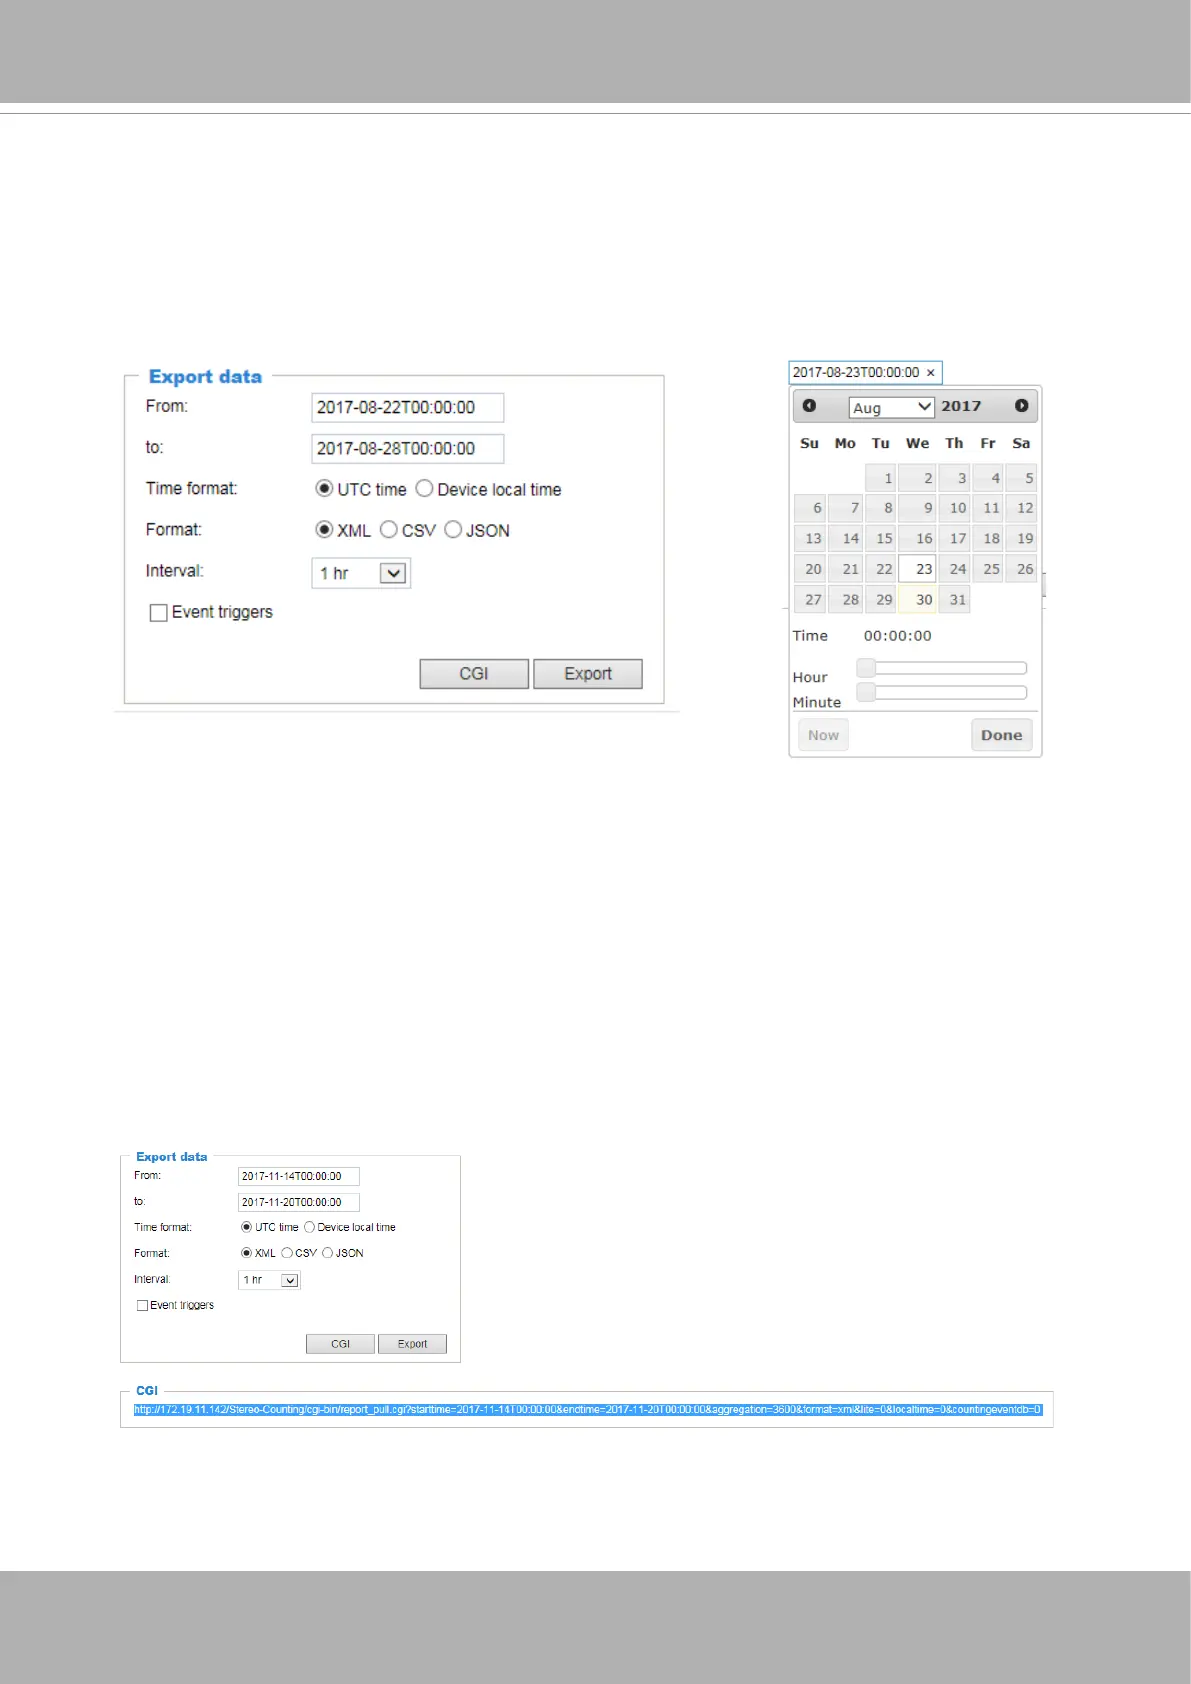Select UTC time in lower Export panel
The image size is (1191, 1684).
pos(247,1227)
